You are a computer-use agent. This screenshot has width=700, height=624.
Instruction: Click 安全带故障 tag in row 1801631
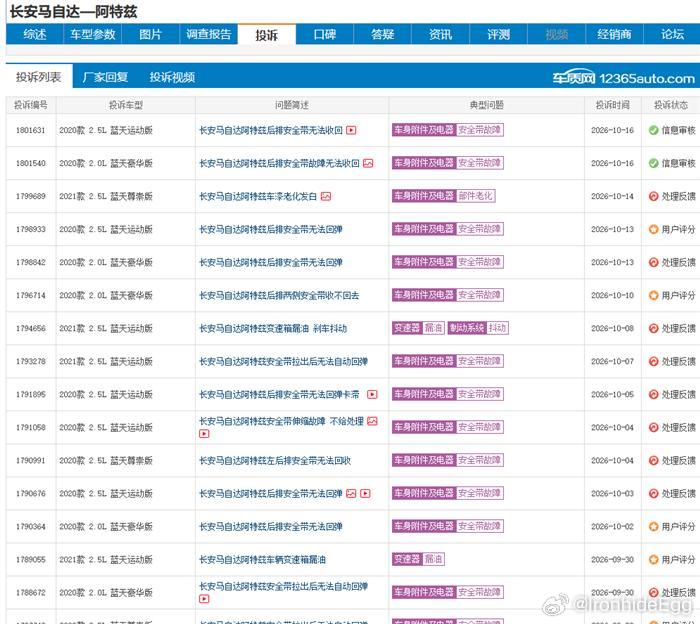(x=479, y=130)
